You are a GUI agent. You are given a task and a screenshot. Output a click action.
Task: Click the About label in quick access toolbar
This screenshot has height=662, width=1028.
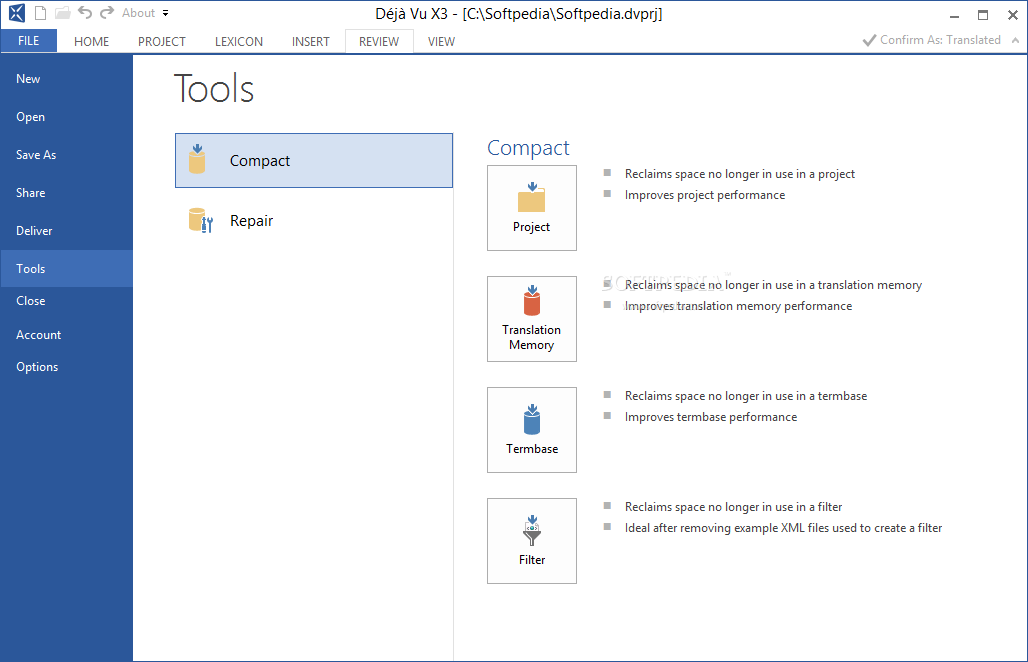tap(138, 12)
